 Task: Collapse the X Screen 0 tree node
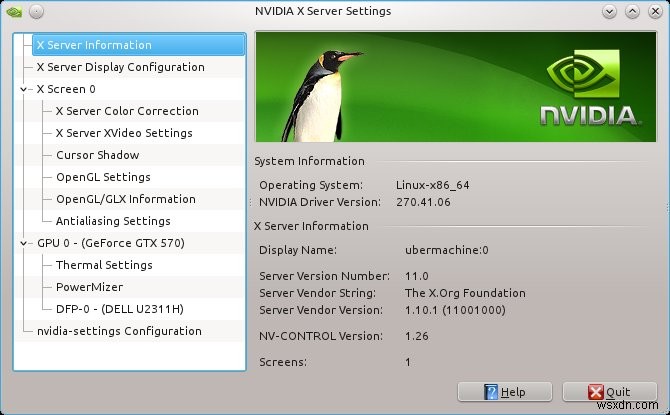(24, 89)
